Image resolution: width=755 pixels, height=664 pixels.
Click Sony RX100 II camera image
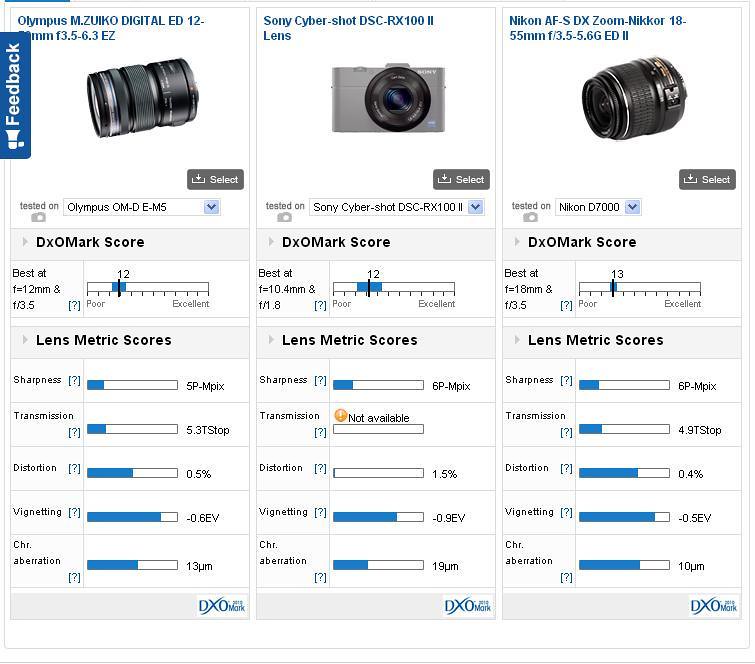click(x=389, y=99)
